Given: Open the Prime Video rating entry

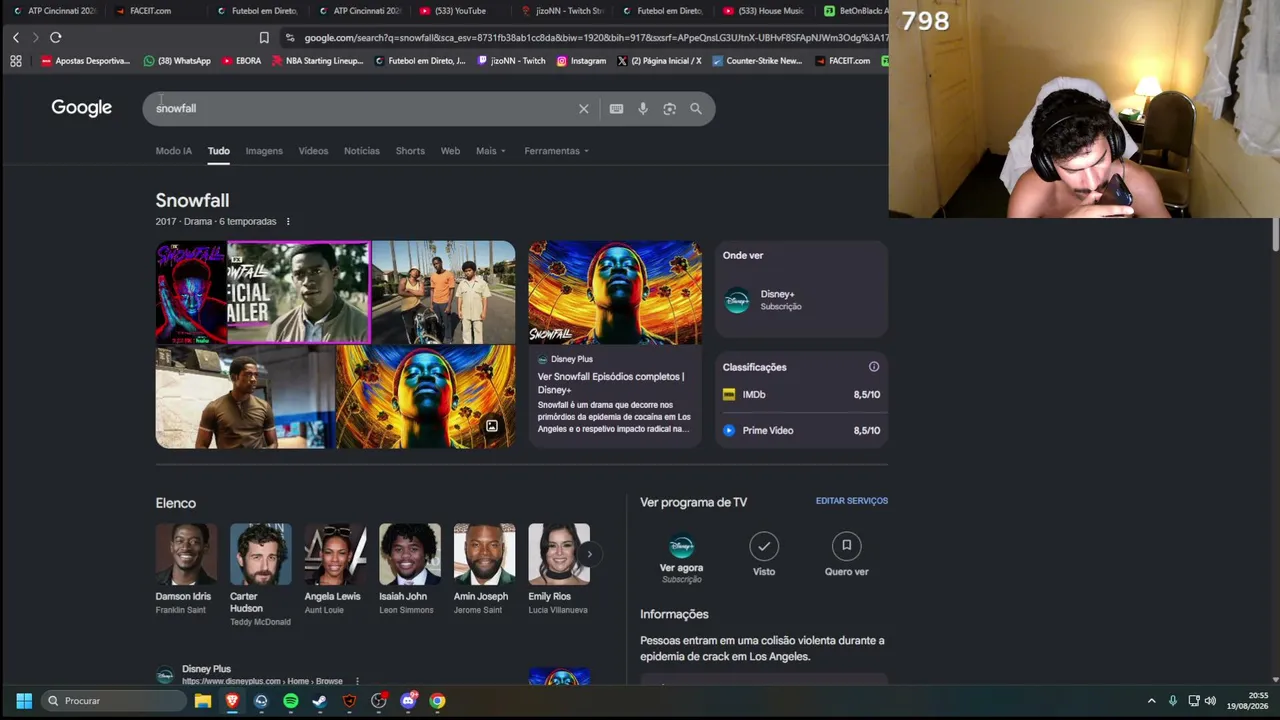Looking at the screenshot, I should 801,431.
